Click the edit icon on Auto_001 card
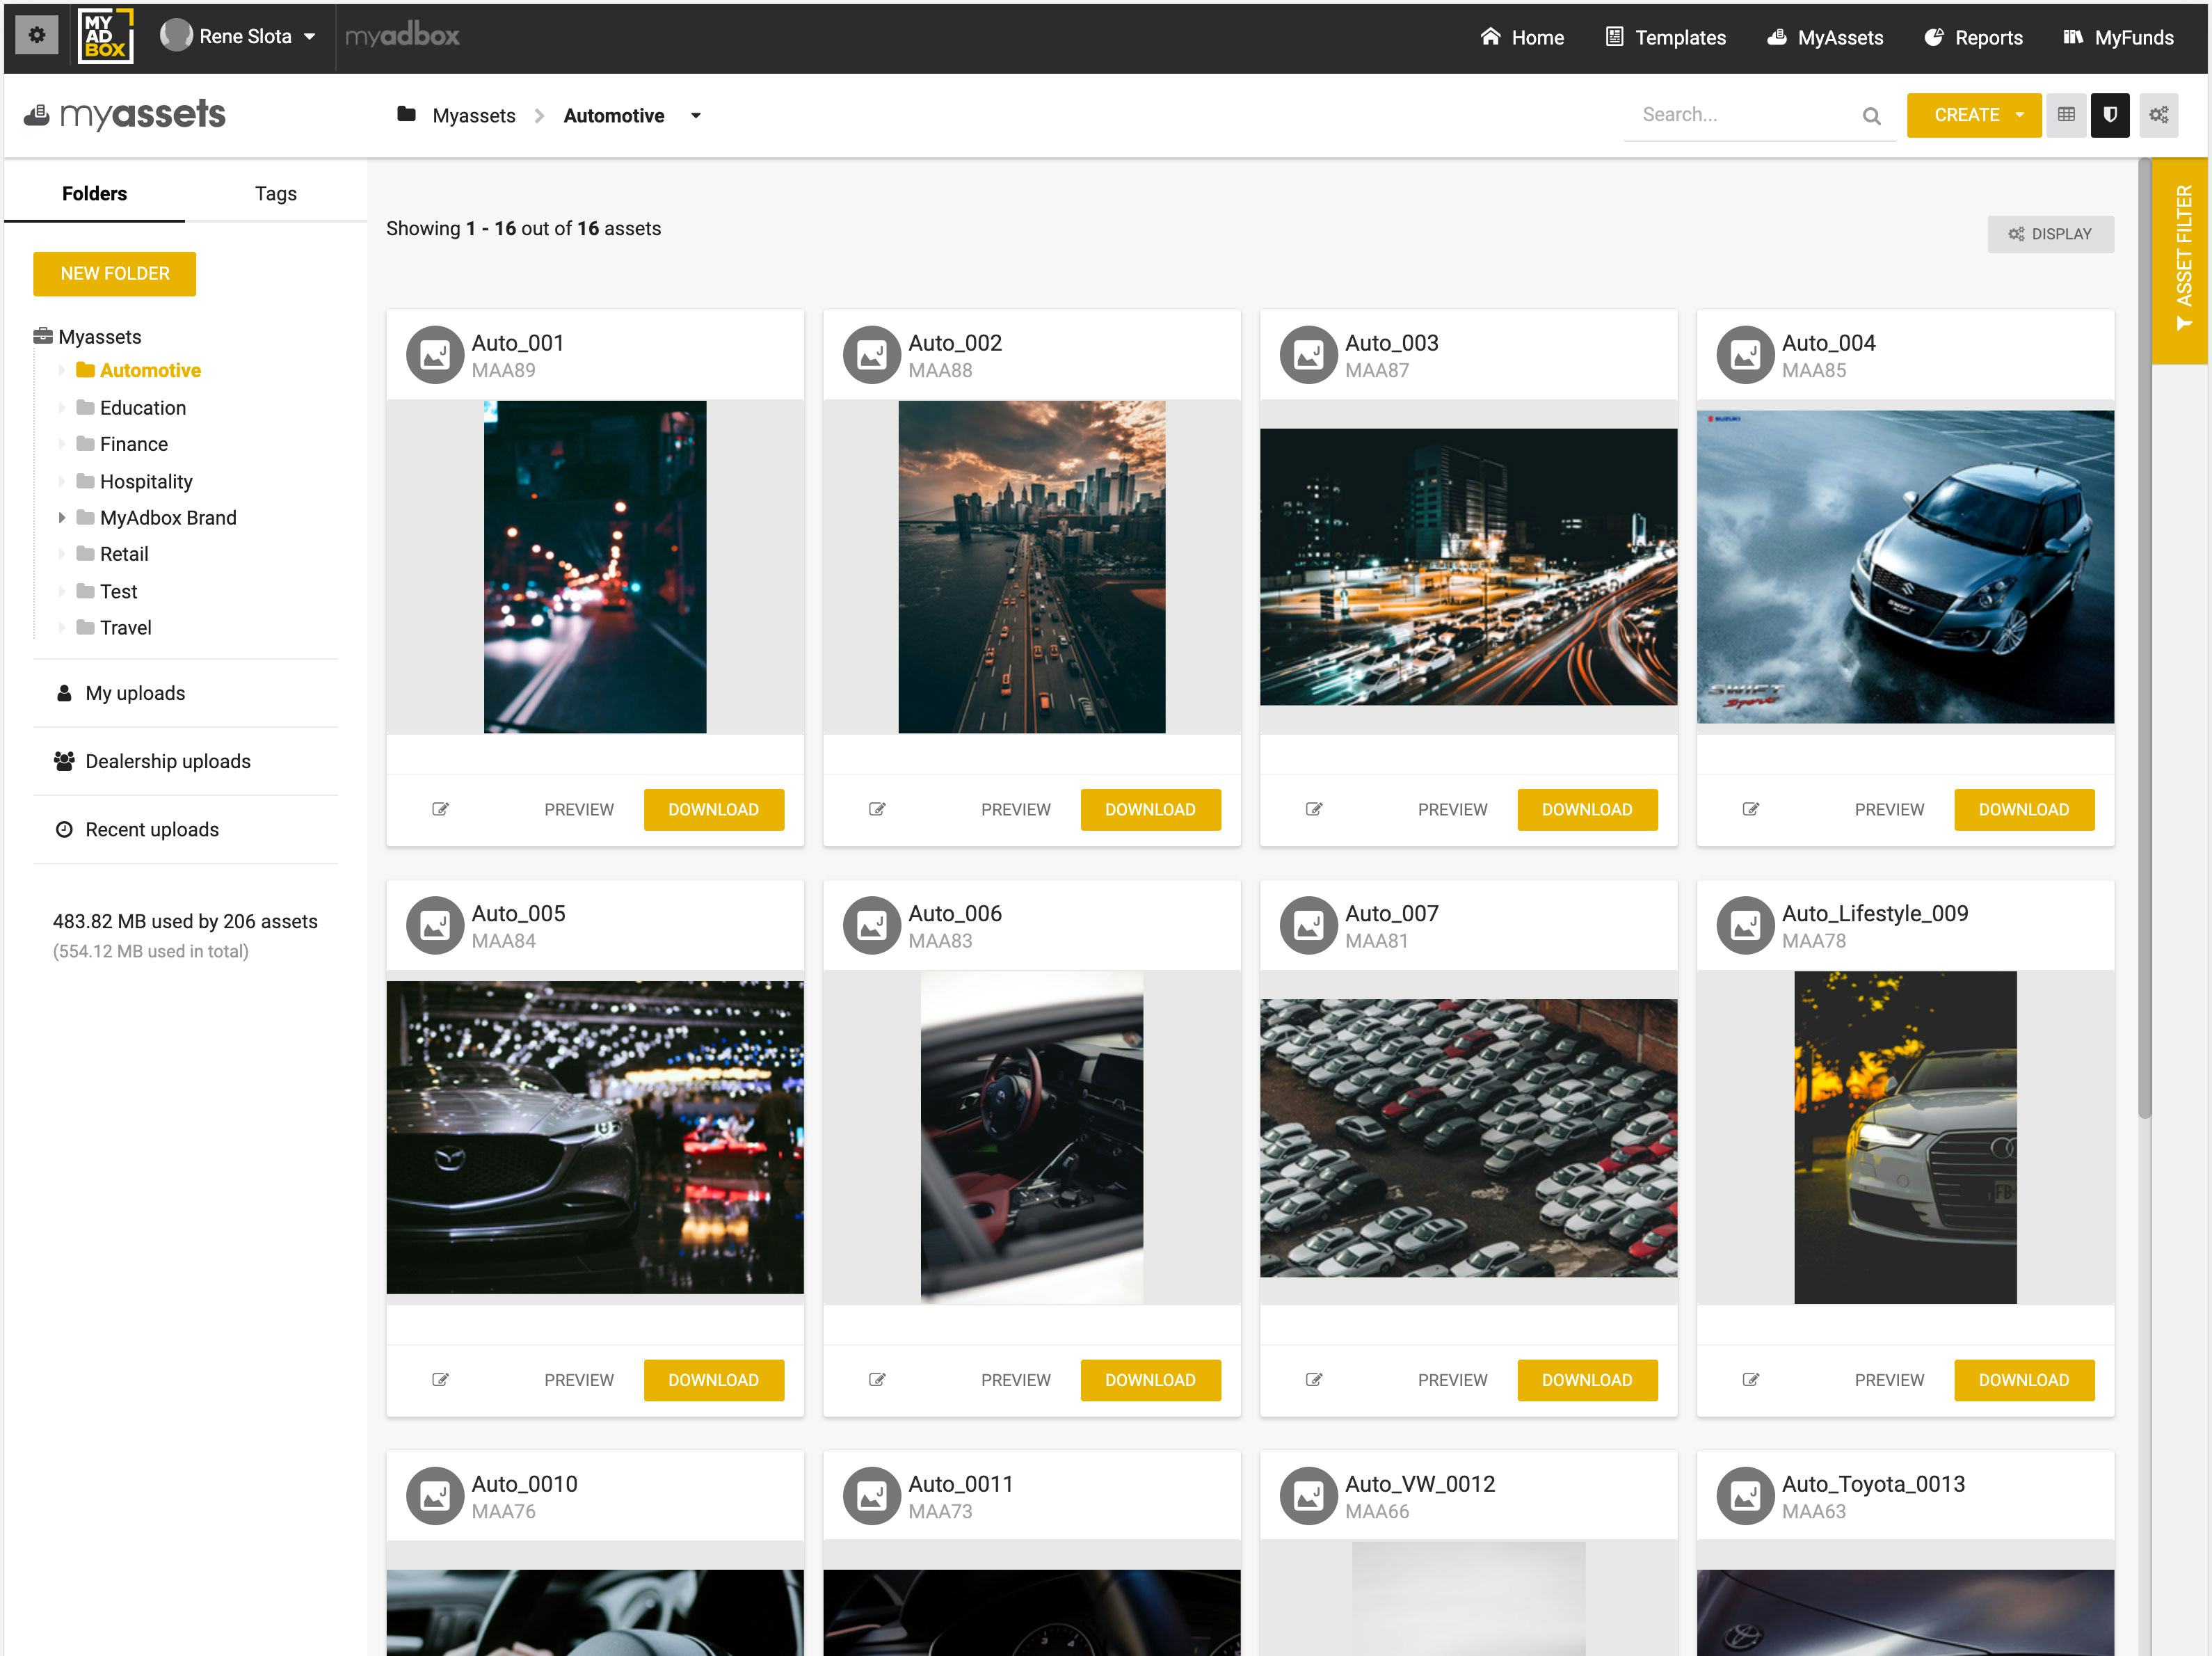2212x1656 pixels. click(x=440, y=809)
